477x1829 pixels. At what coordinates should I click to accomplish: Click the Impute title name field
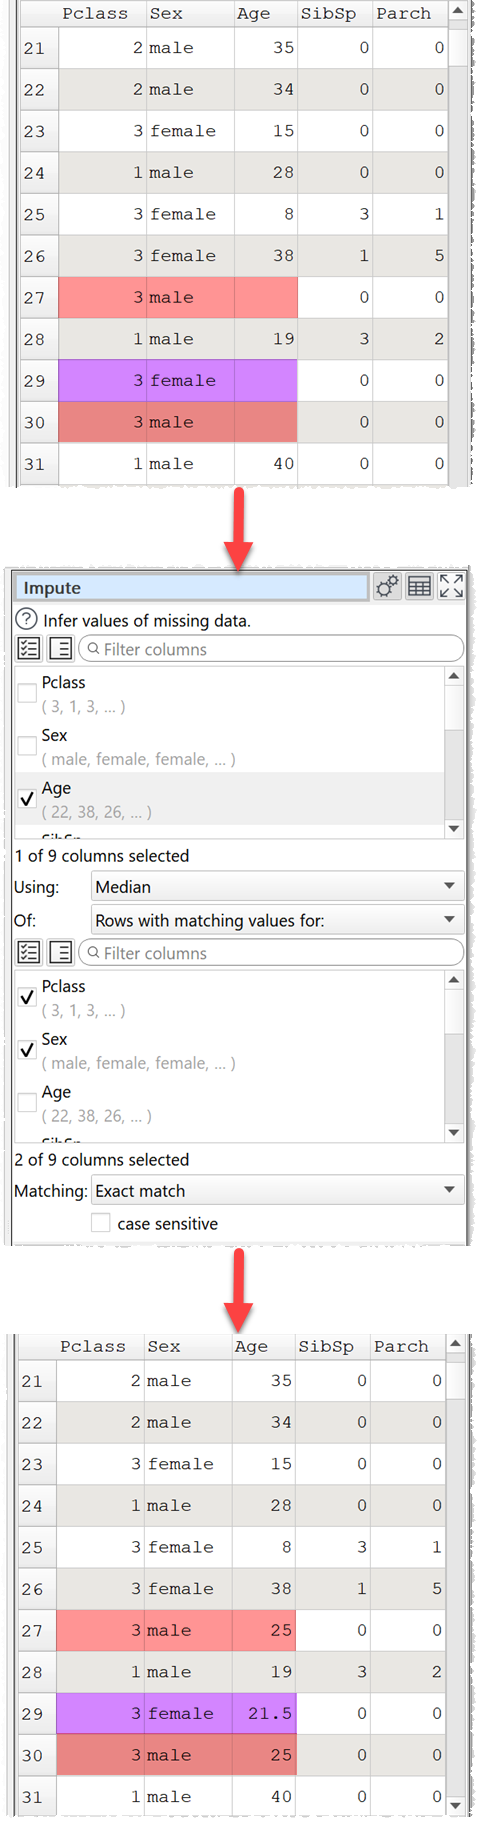(x=192, y=587)
